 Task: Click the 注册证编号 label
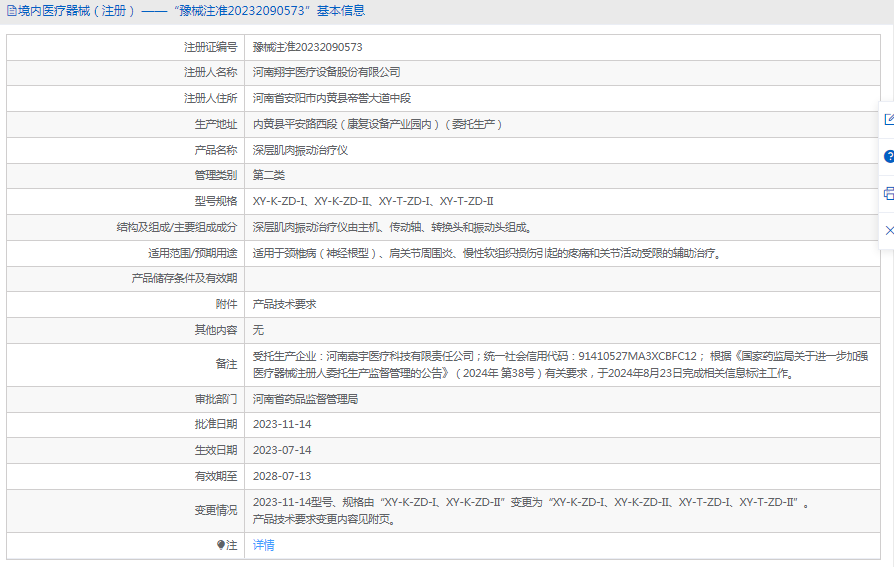point(210,47)
